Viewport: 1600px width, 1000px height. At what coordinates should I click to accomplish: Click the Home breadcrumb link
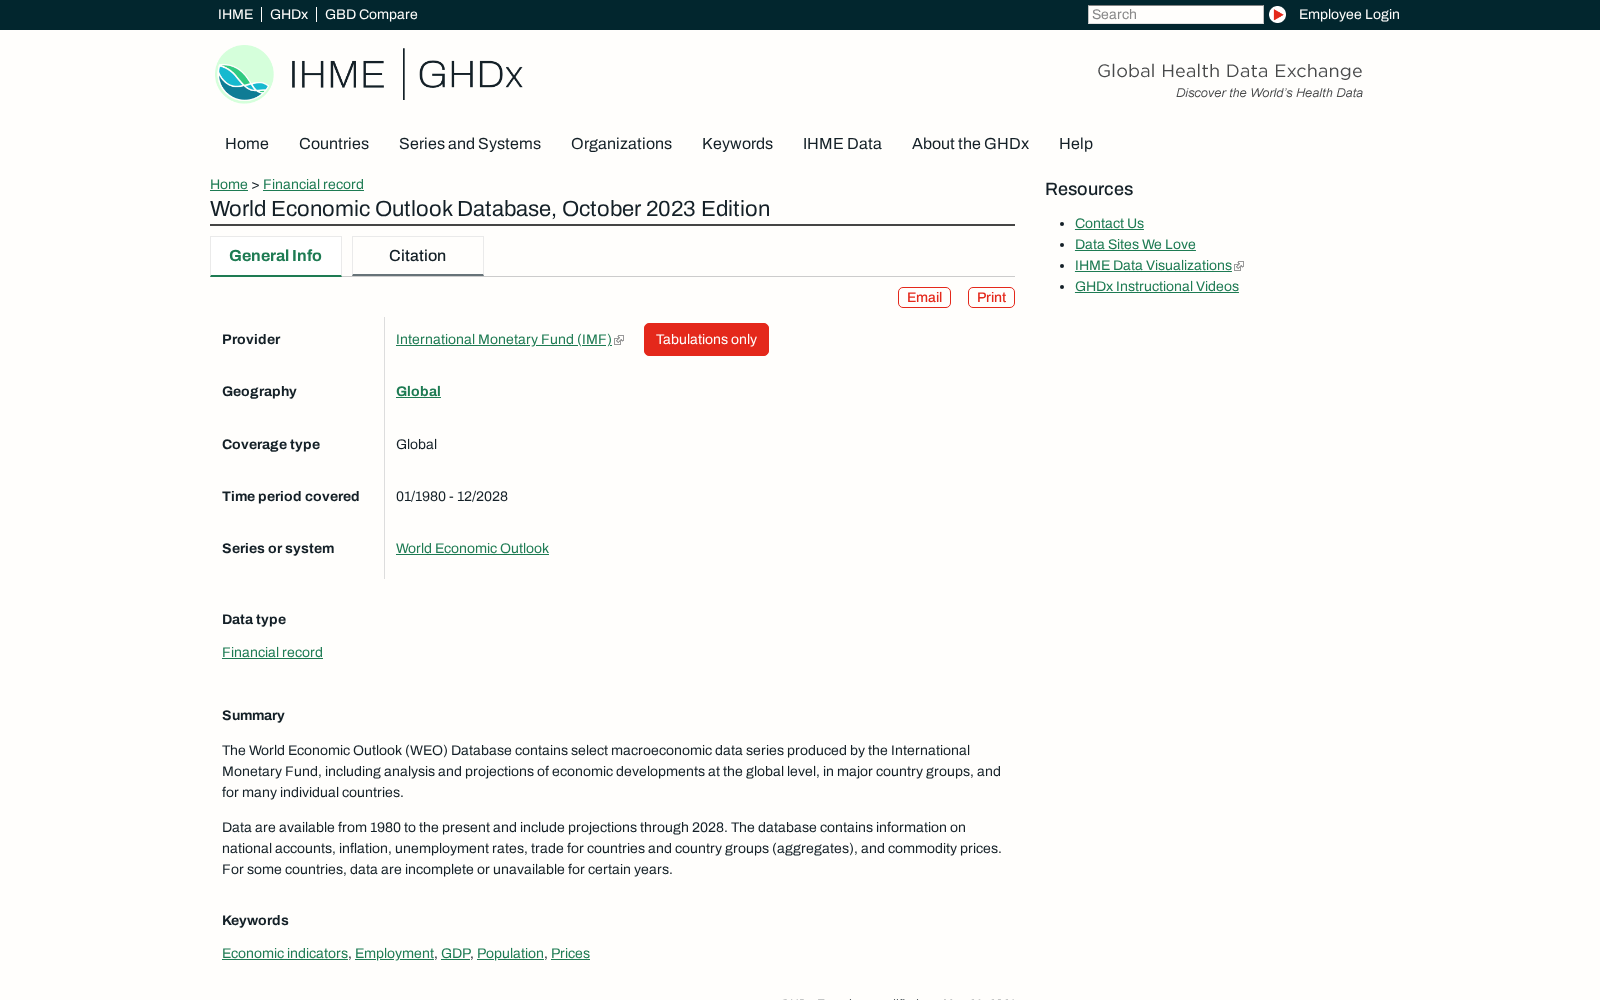click(229, 184)
